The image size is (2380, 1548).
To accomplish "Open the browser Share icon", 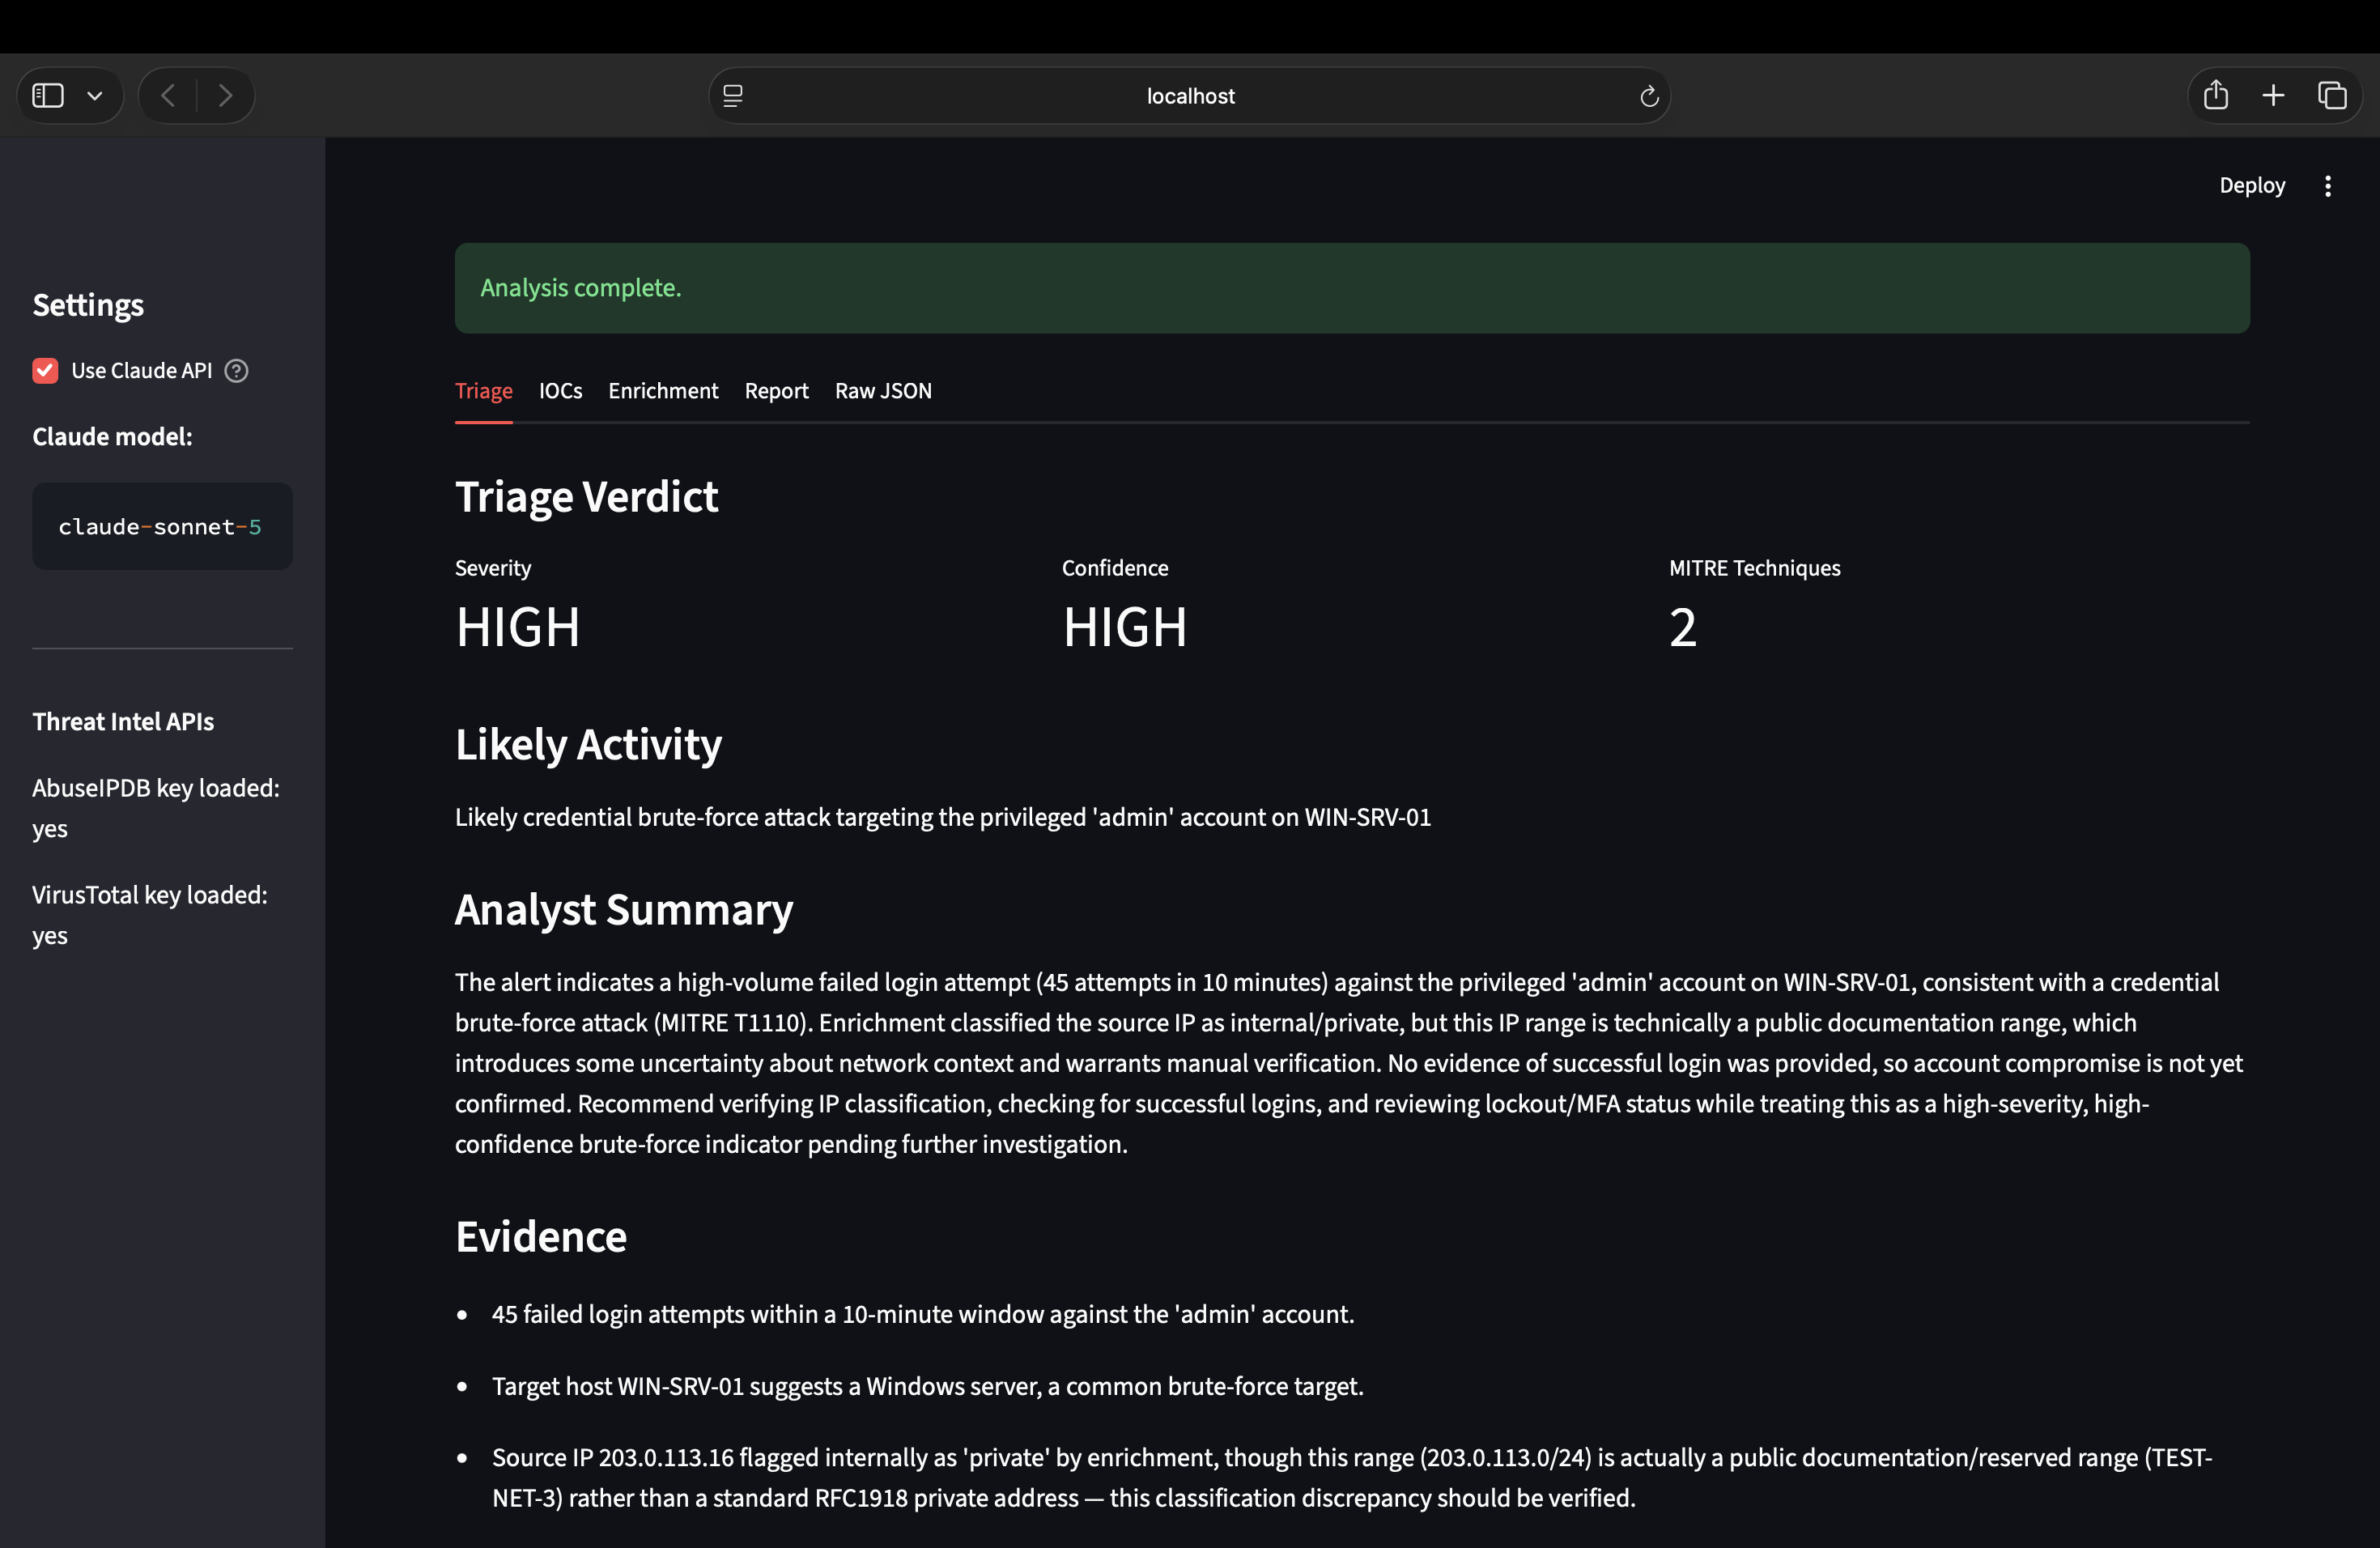I will pos(2216,95).
